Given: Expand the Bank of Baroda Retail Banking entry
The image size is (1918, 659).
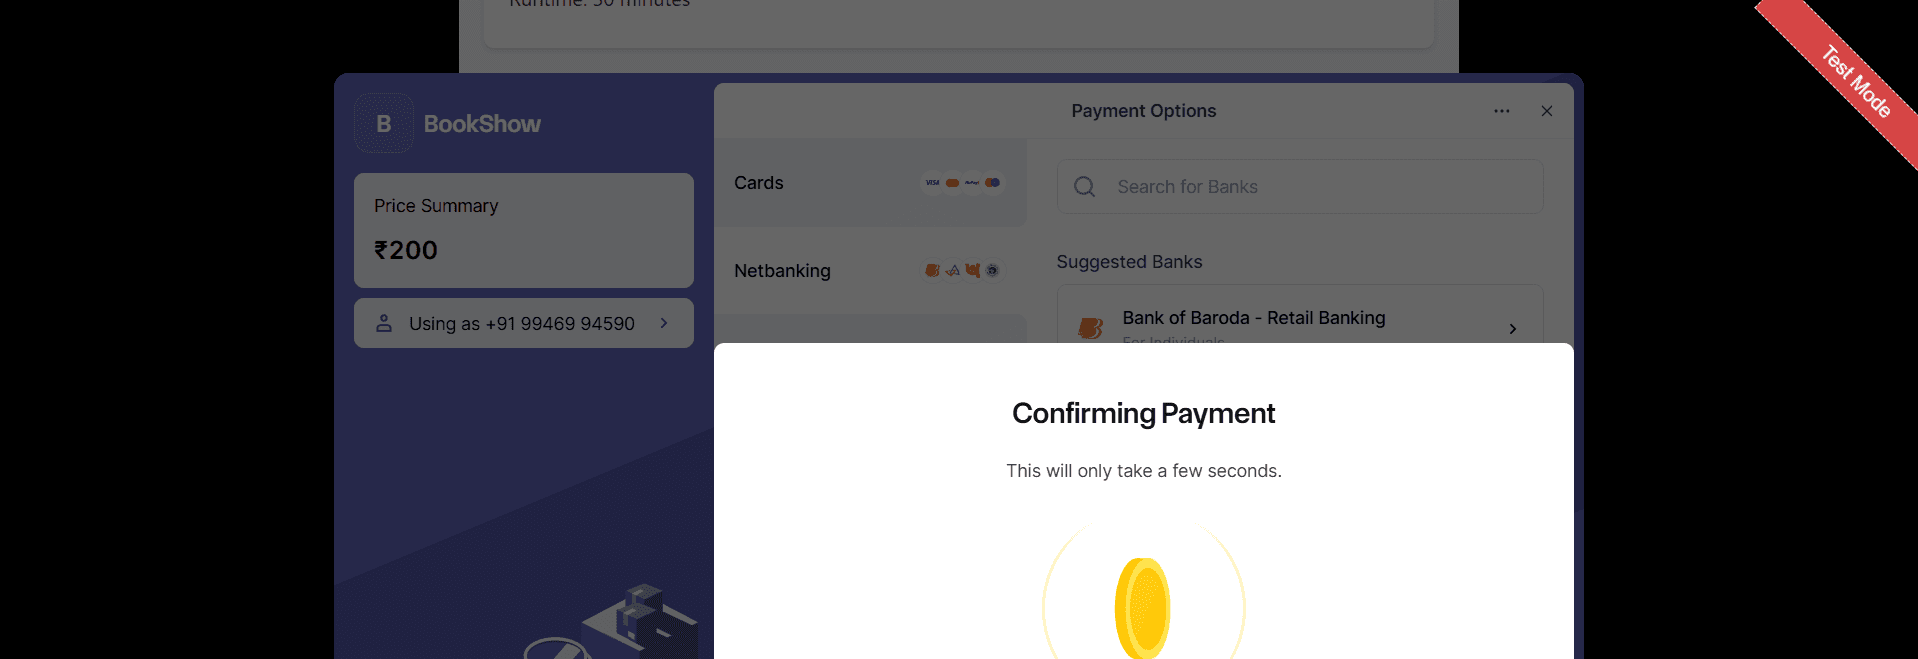Looking at the screenshot, I should click(x=1511, y=328).
